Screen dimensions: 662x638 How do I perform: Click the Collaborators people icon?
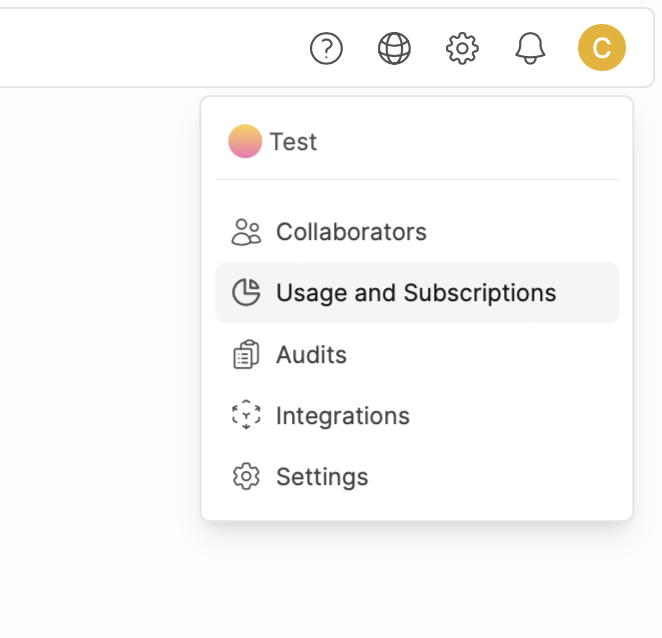(245, 232)
